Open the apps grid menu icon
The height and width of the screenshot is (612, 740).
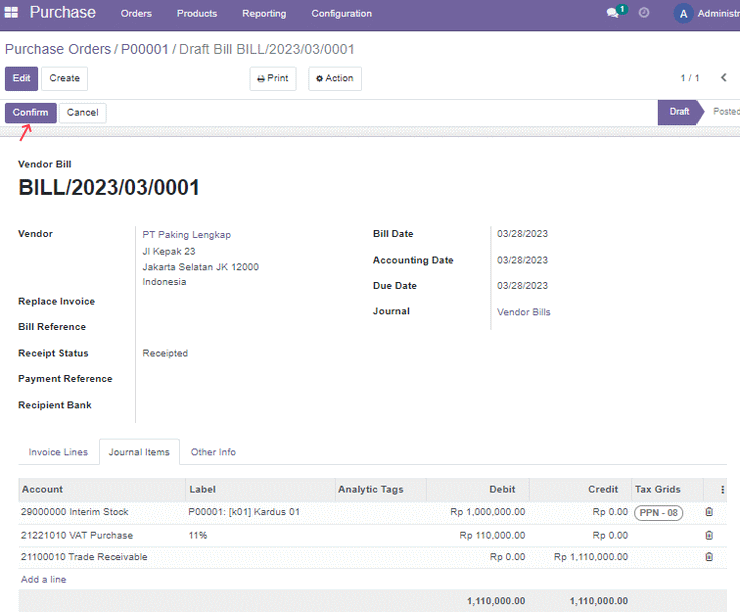coord(11,13)
